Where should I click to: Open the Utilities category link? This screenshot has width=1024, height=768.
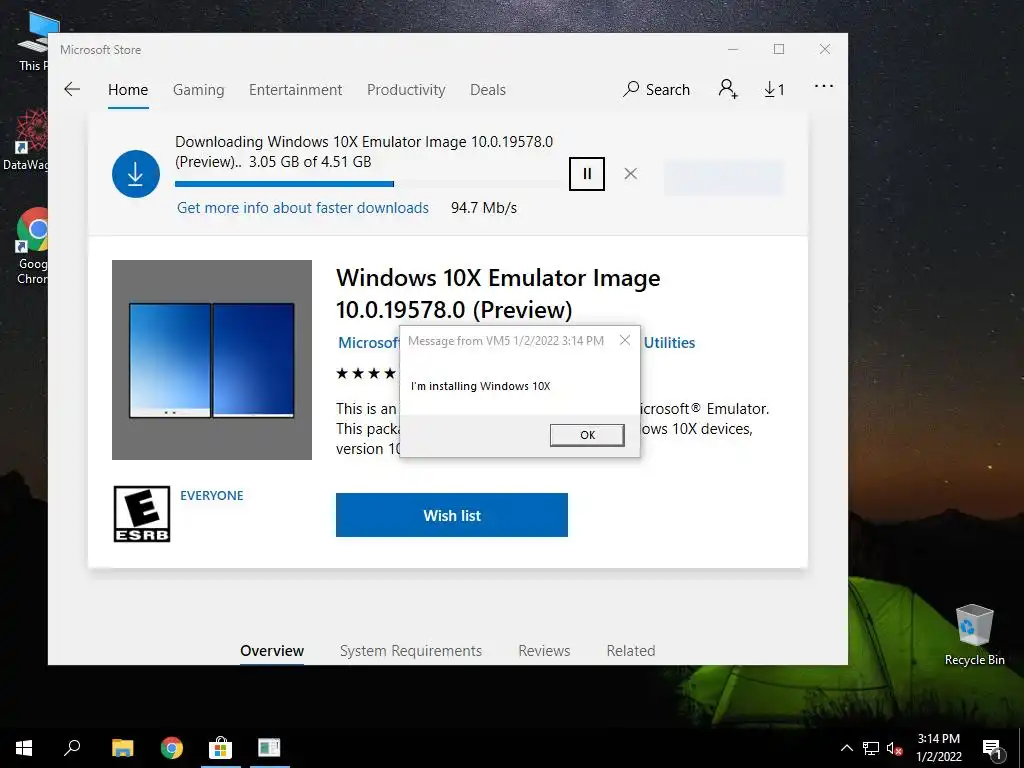click(x=669, y=343)
